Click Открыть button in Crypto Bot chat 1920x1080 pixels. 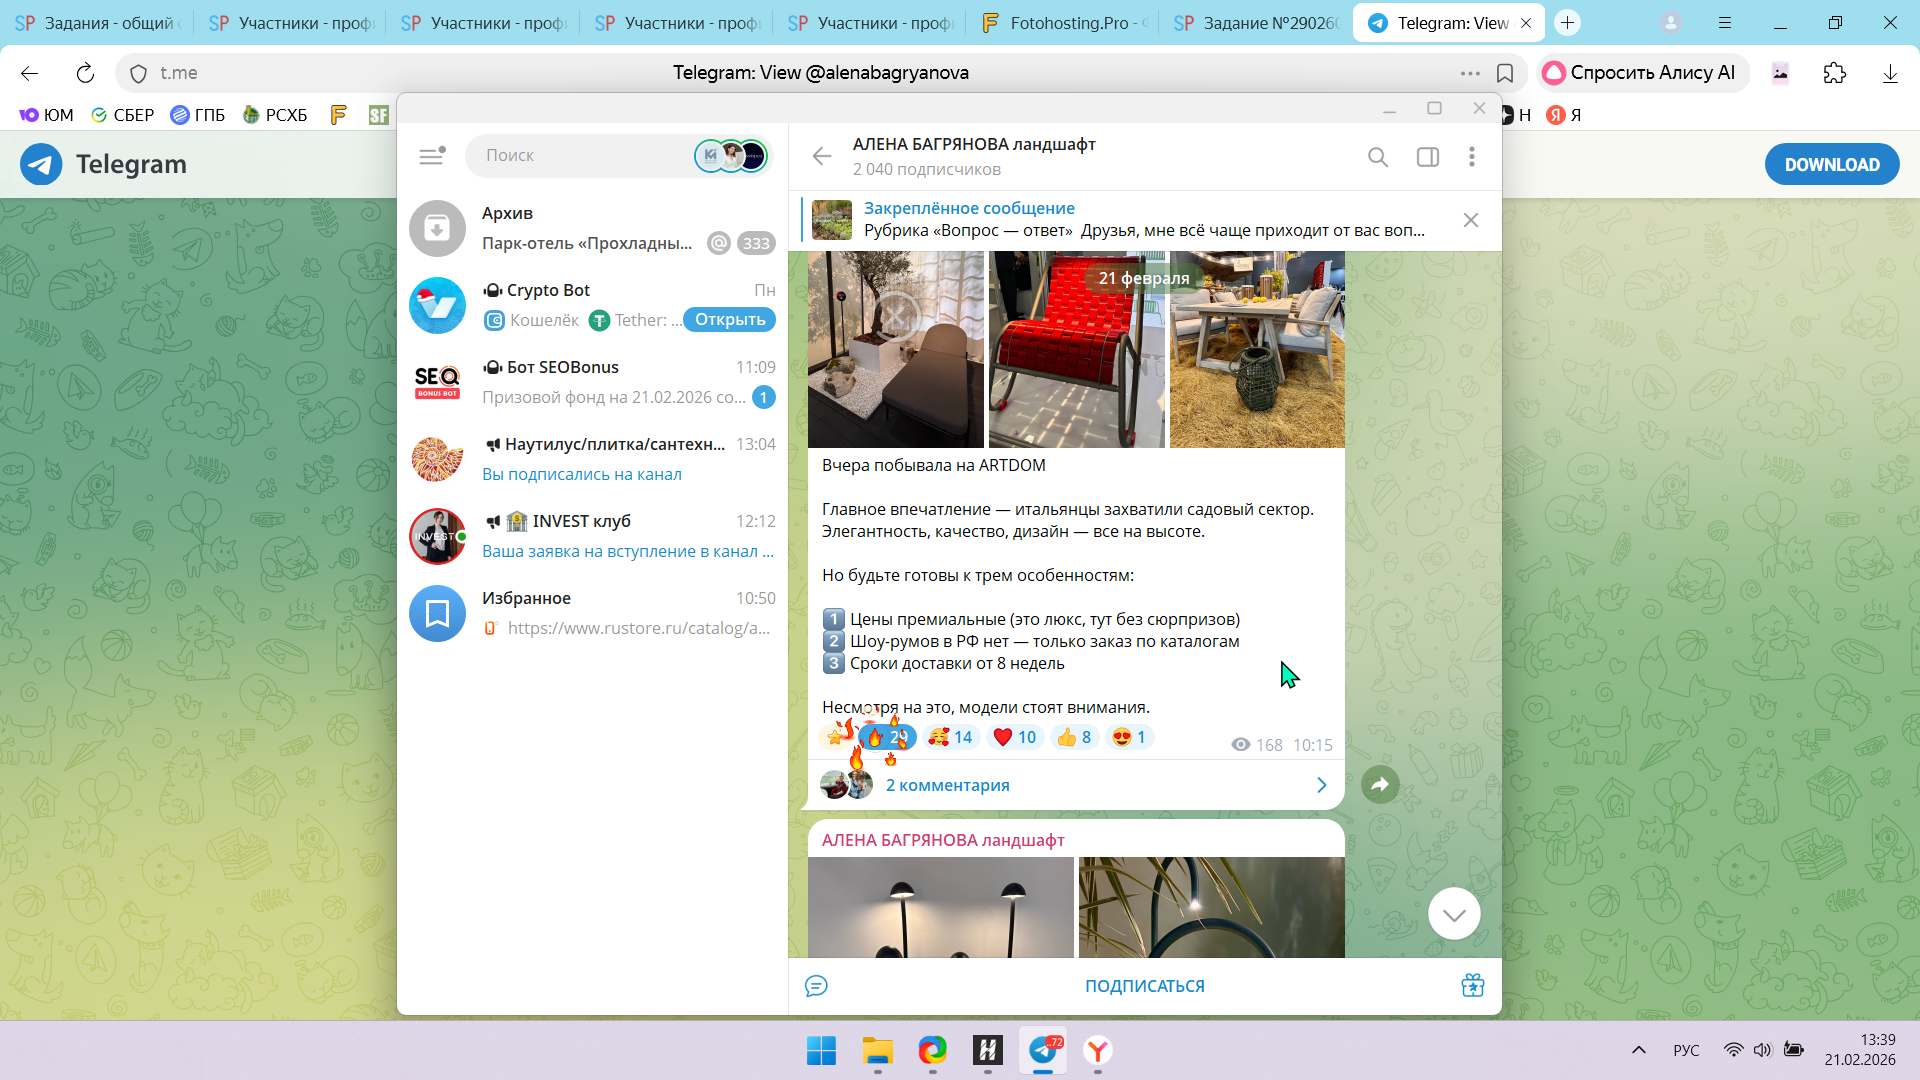click(x=729, y=320)
